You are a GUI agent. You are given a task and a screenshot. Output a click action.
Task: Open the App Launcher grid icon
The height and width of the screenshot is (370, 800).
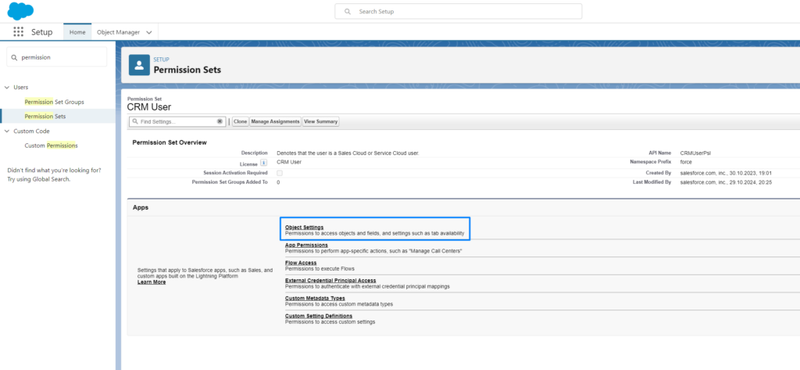click(x=18, y=32)
